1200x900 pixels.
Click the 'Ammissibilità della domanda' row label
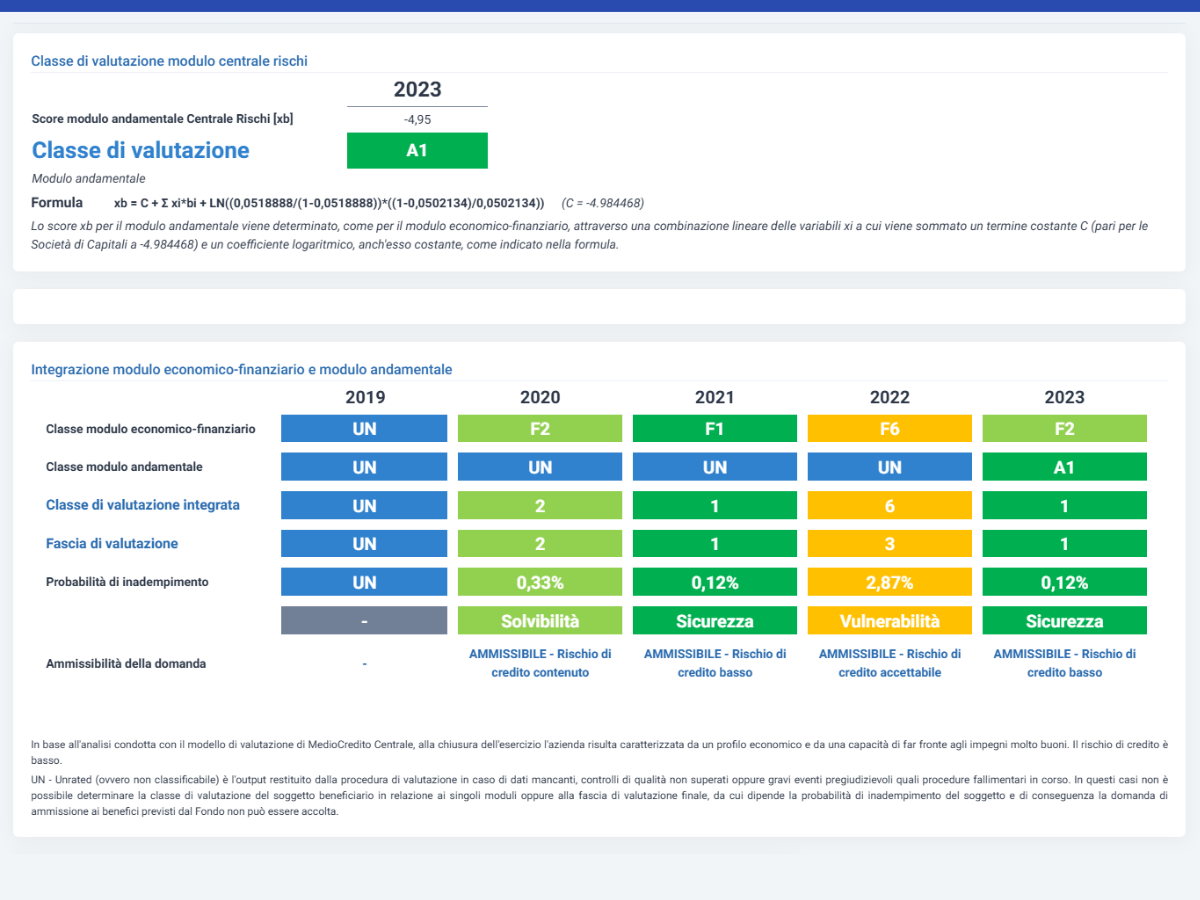pos(126,663)
